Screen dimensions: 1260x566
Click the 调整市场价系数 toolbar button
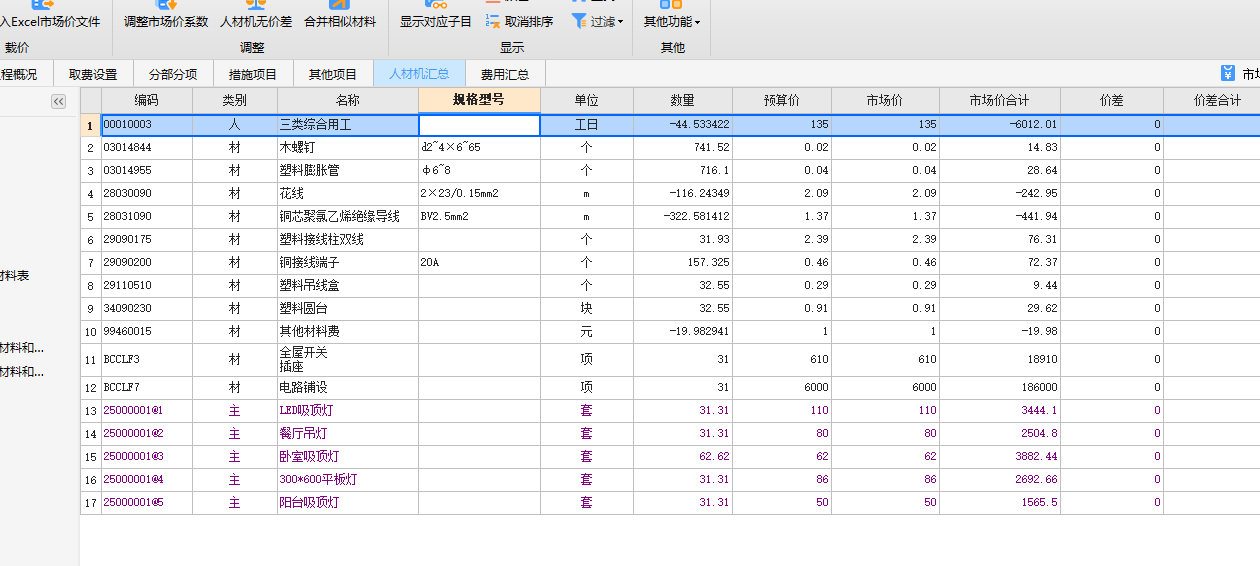click(x=166, y=15)
